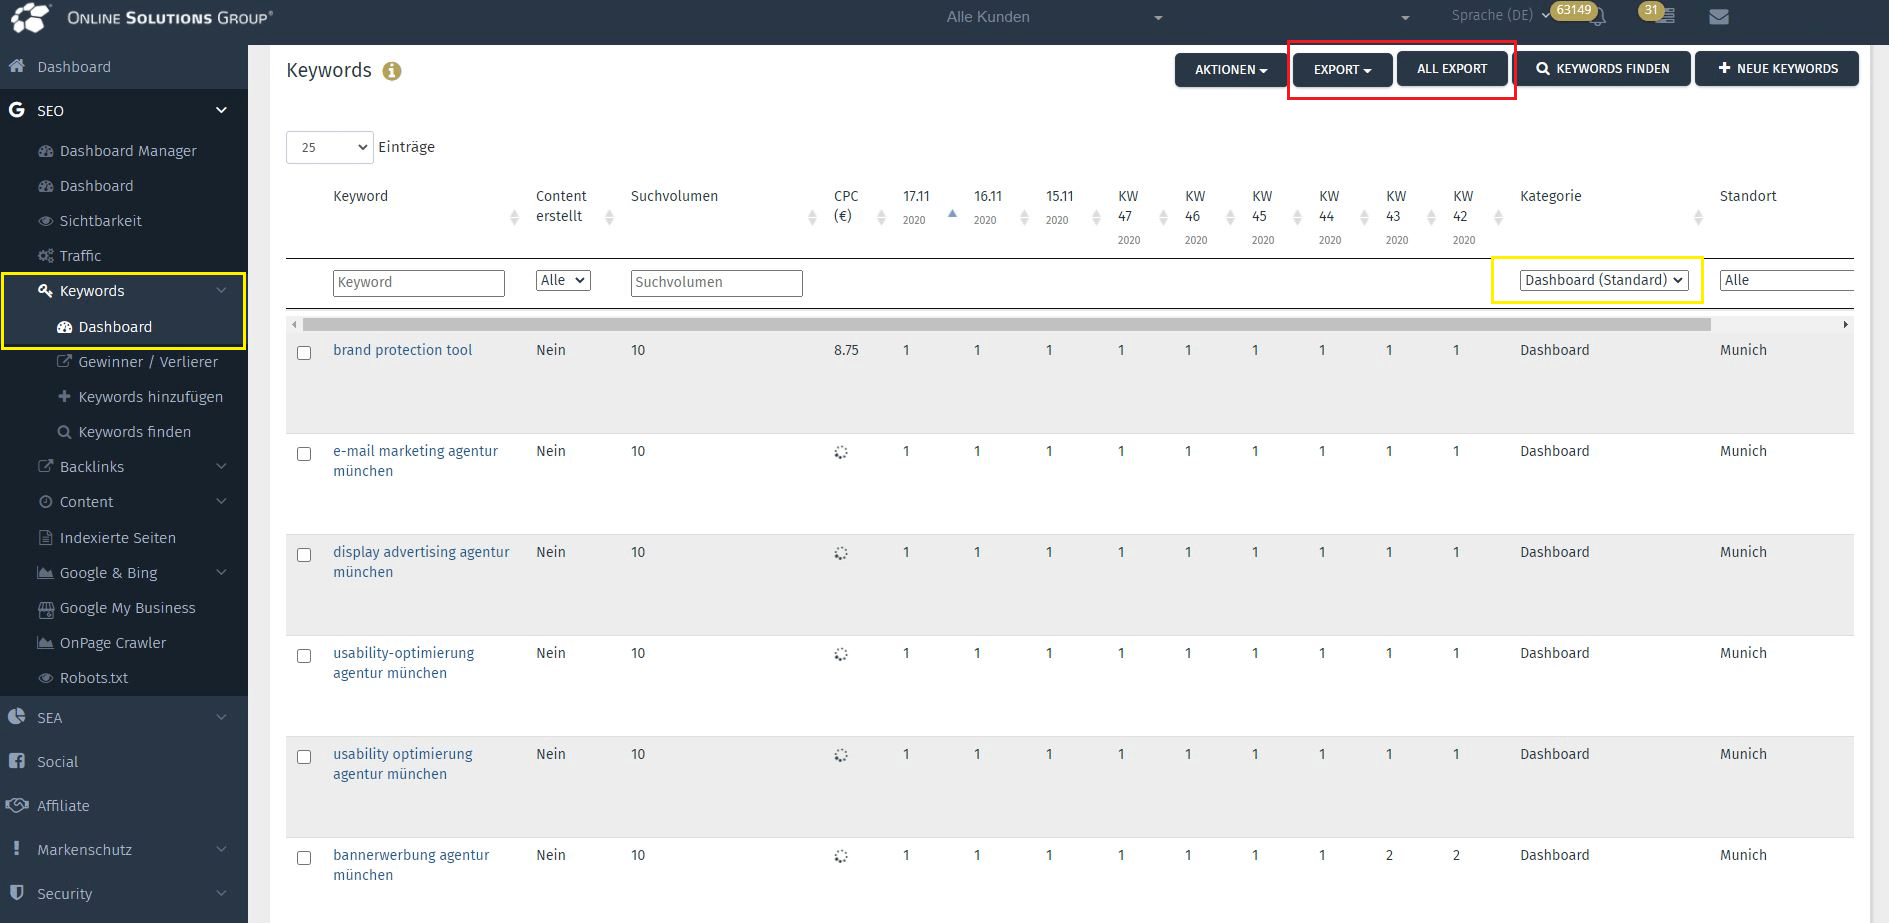The image size is (1889, 923).
Task: Click the Keywords info icon
Action: tap(392, 71)
